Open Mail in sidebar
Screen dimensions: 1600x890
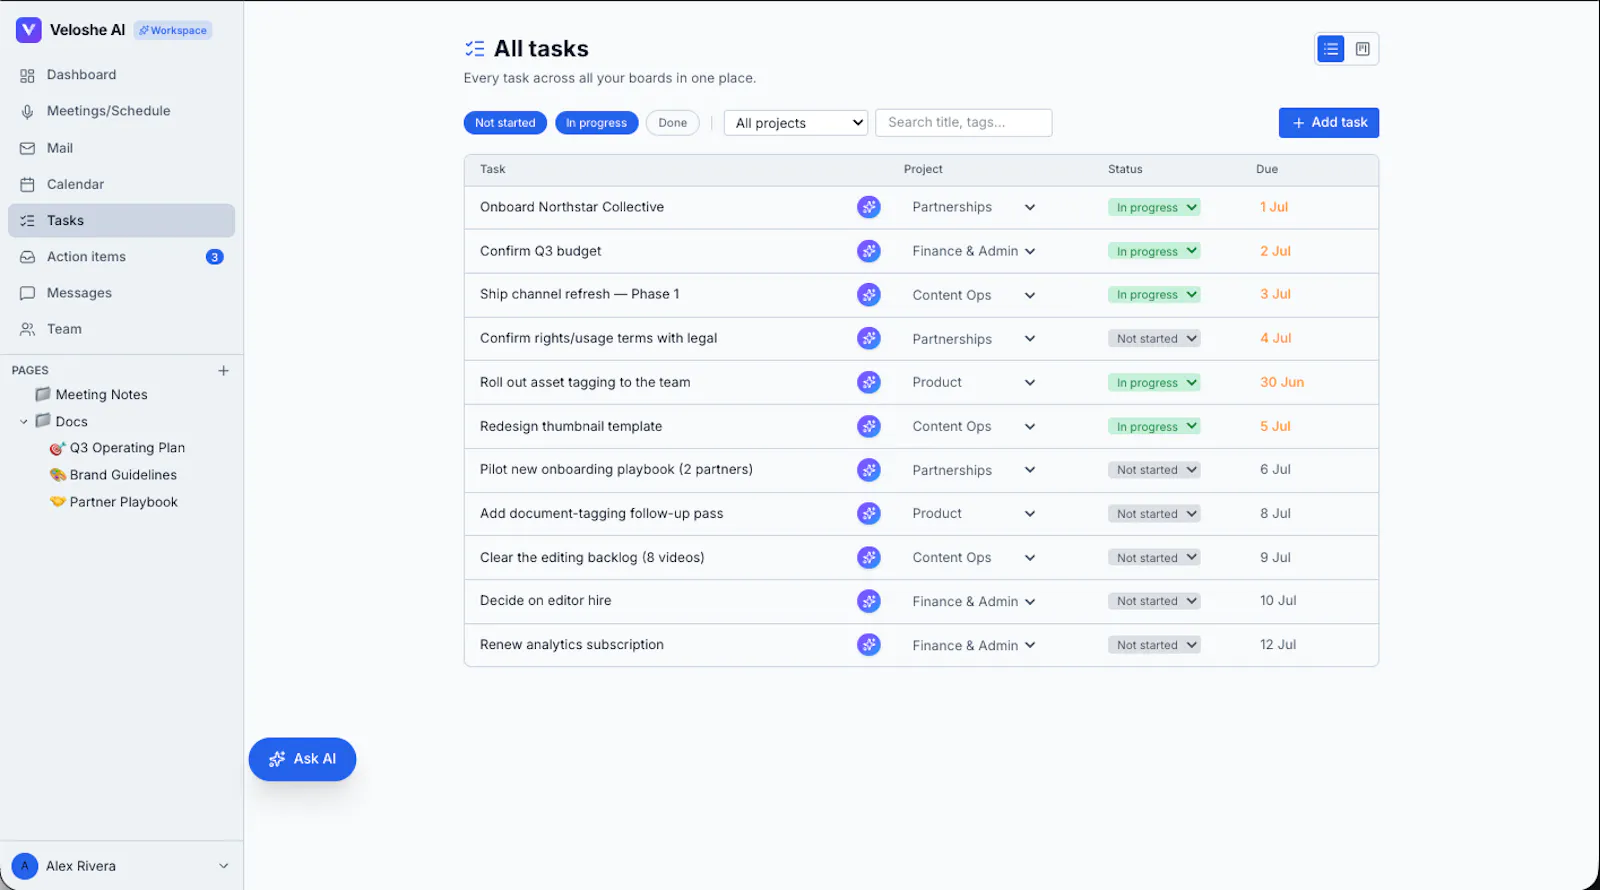tap(121, 148)
